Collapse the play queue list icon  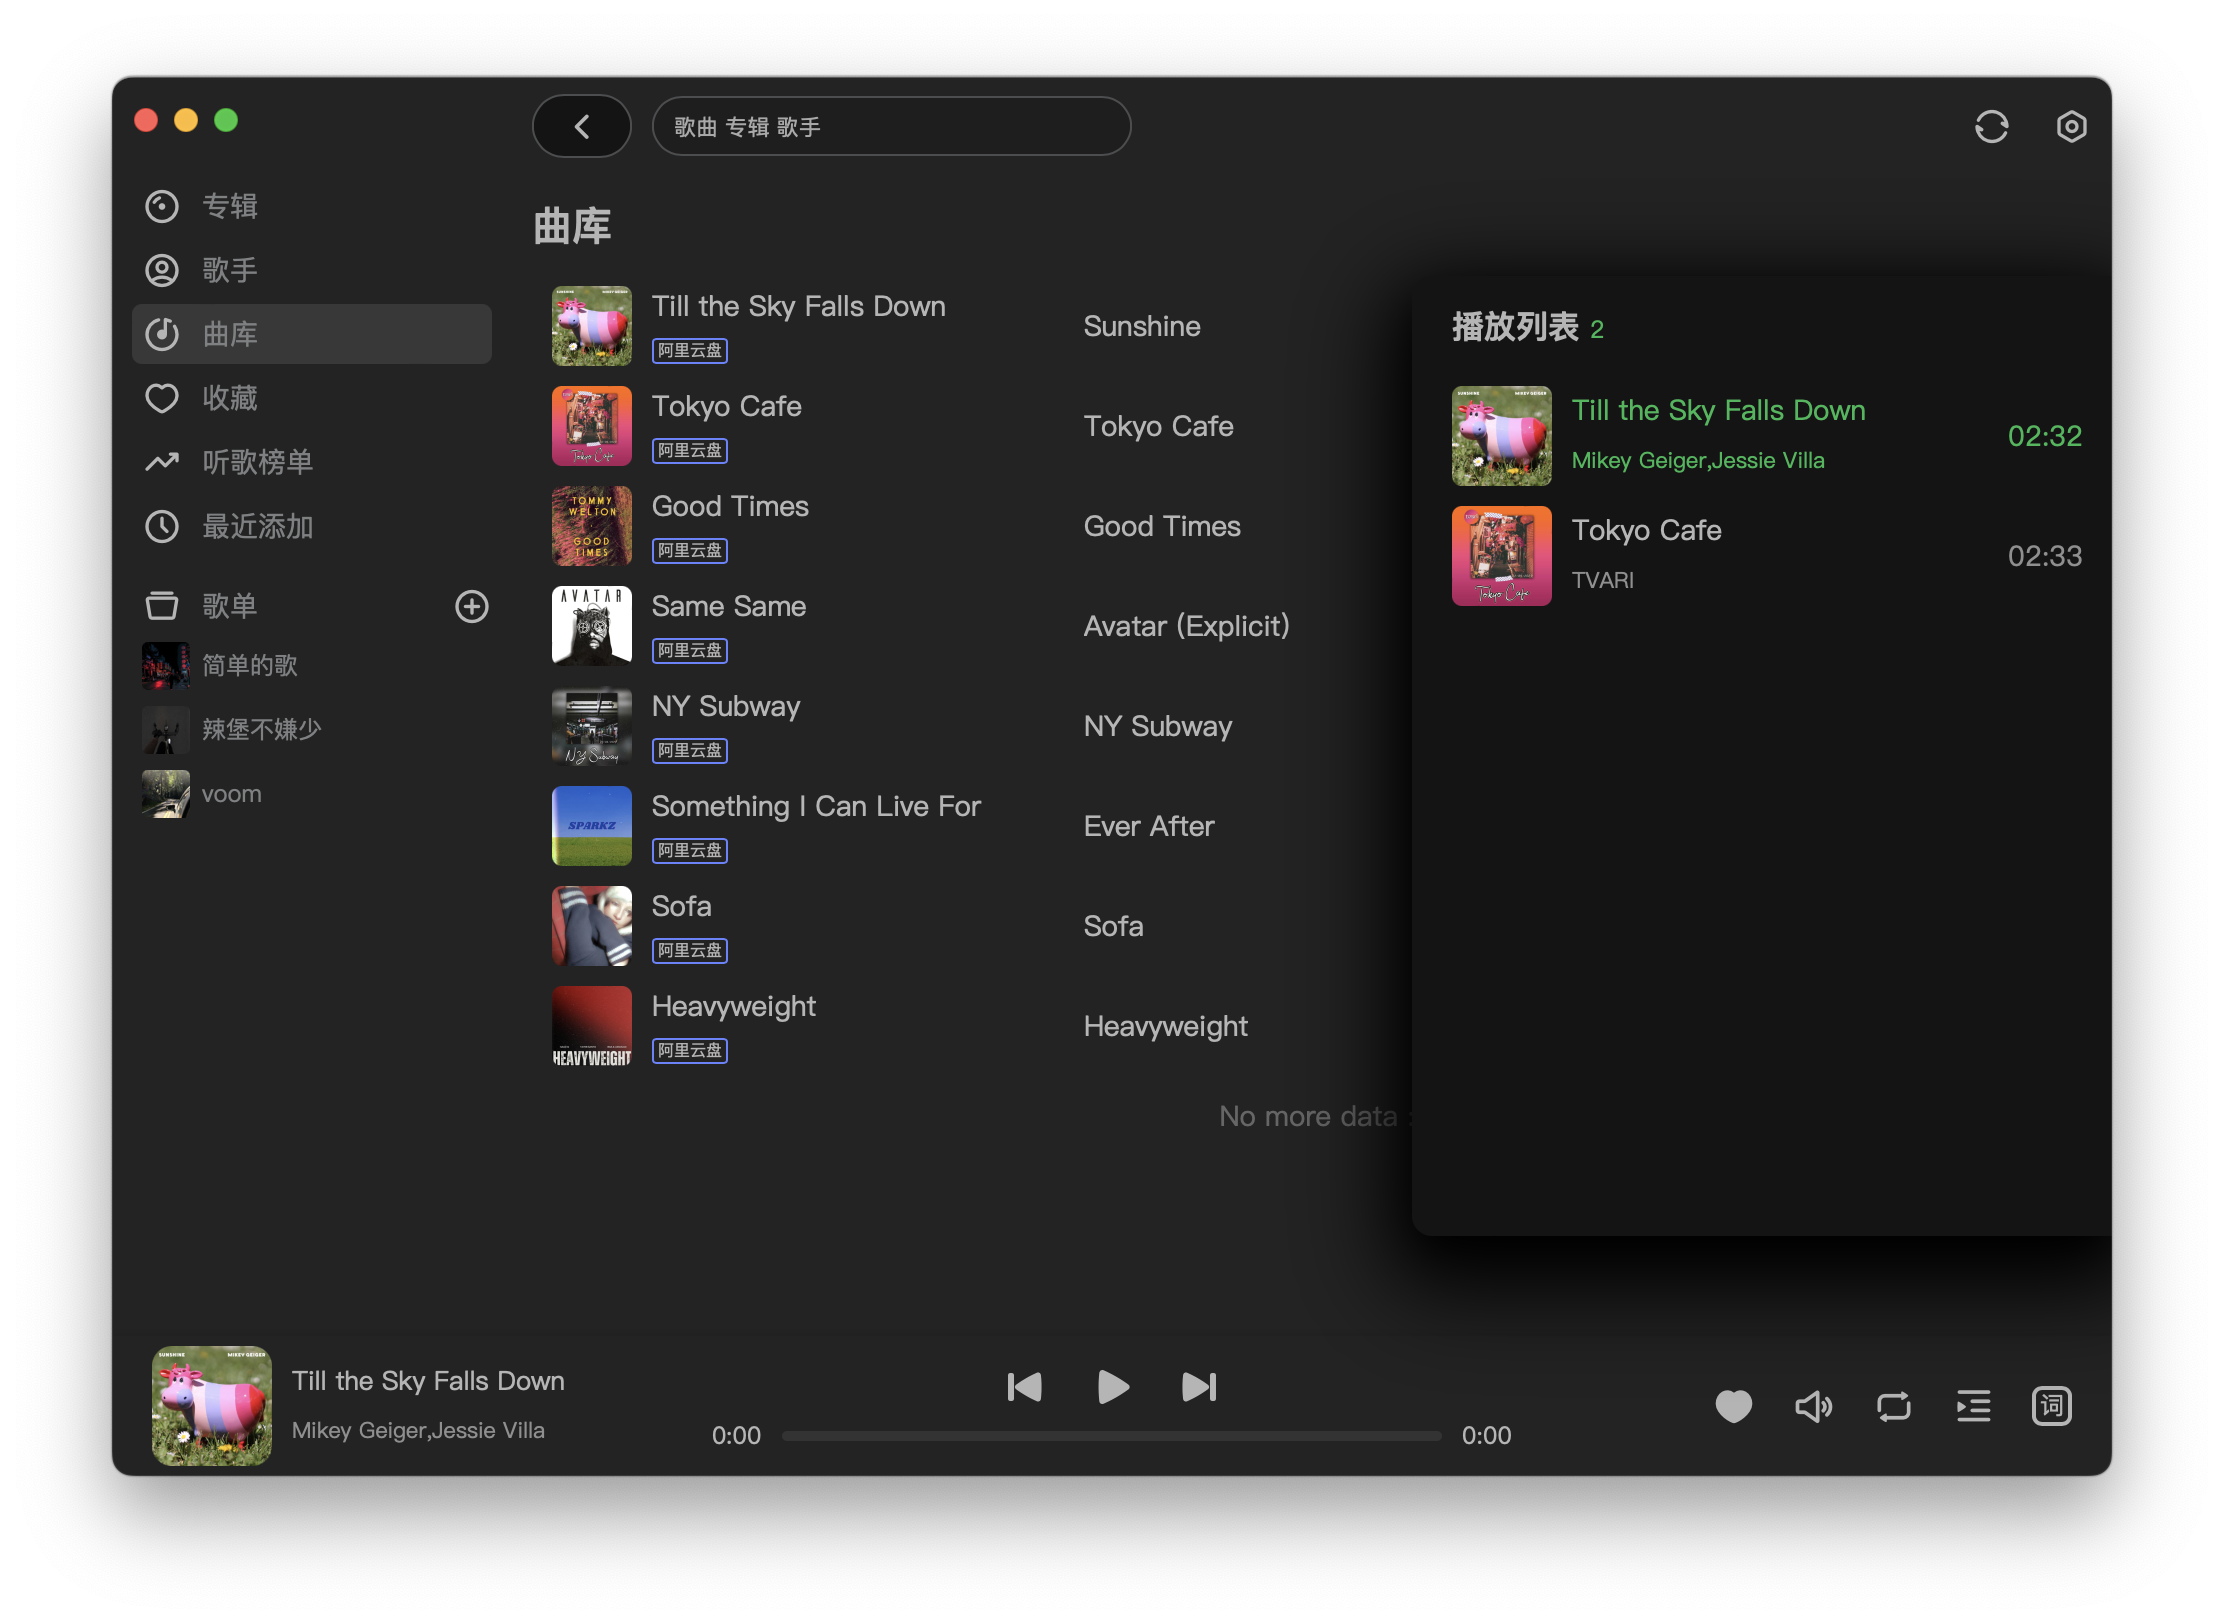(1973, 1406)
